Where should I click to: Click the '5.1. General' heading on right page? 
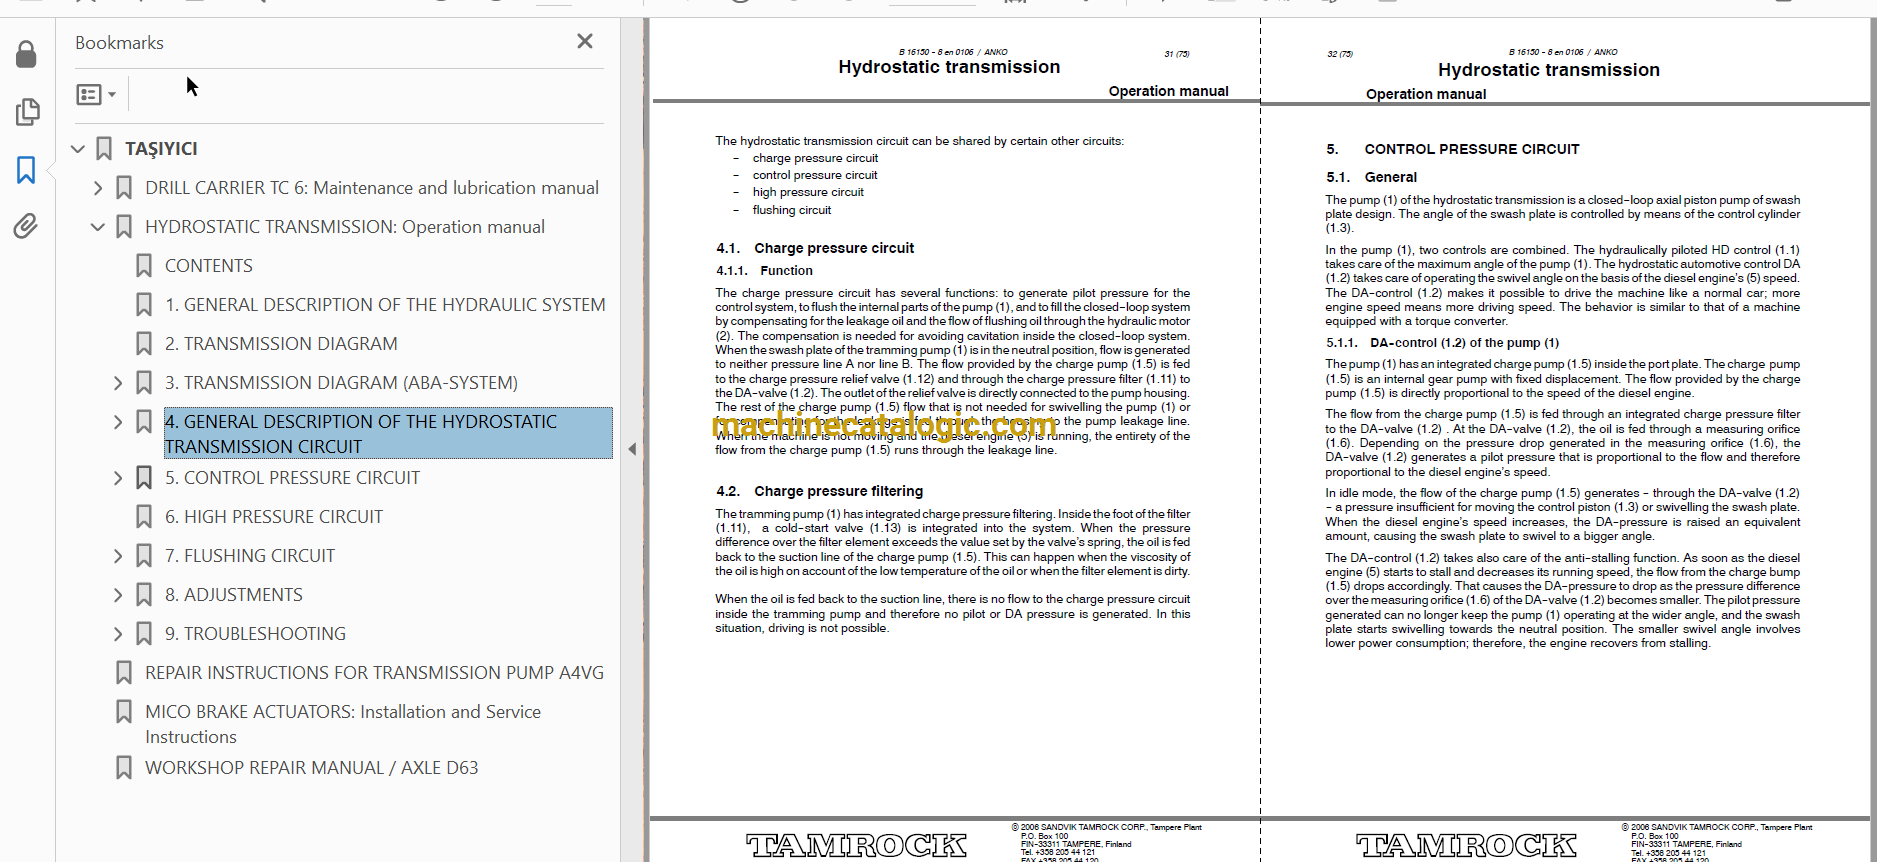click(1371, 177)
